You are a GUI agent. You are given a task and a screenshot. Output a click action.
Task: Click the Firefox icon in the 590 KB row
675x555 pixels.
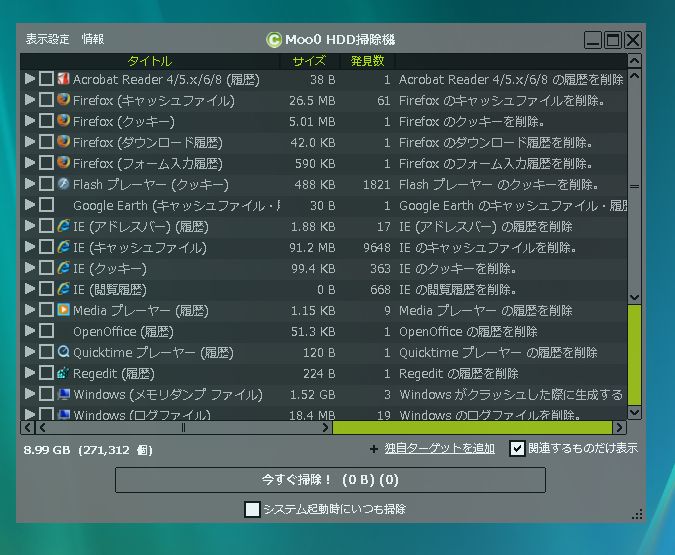pyautogui.click(x=63, y=163)
